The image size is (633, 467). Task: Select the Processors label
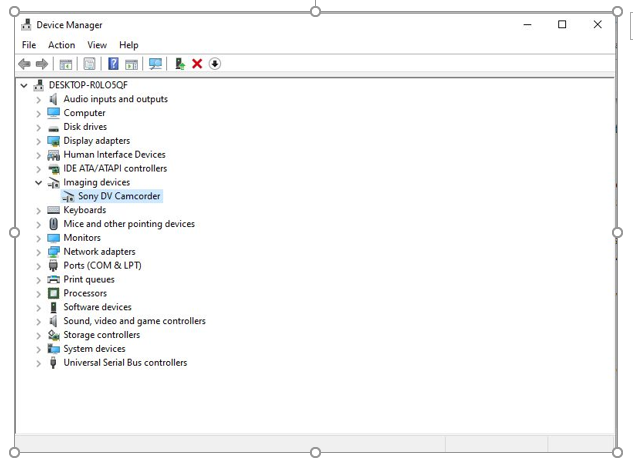[x=85, y=293]
